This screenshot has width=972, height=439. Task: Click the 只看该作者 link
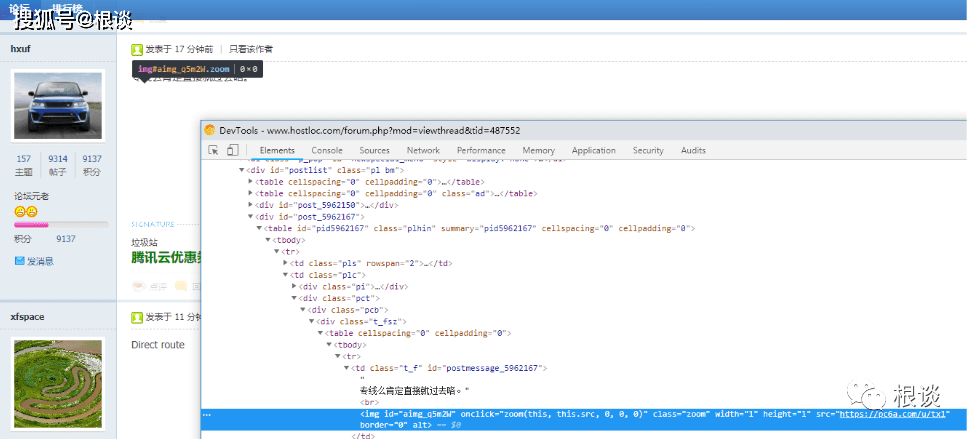coord(251,49)
